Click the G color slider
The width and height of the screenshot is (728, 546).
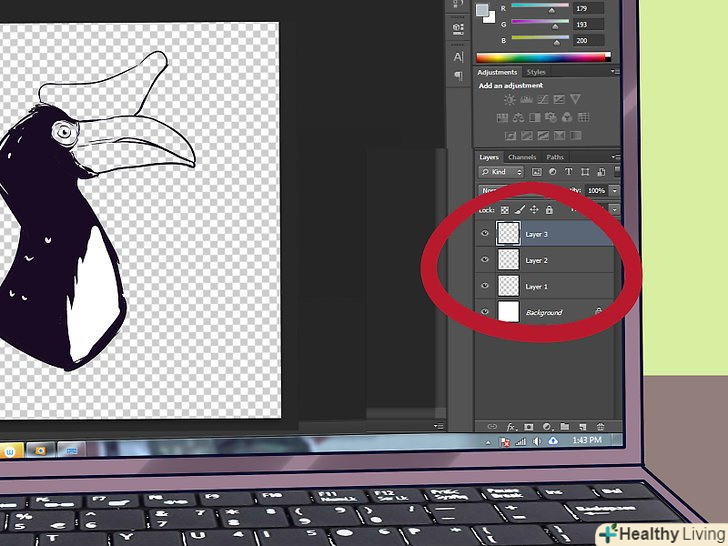(540, 23)
